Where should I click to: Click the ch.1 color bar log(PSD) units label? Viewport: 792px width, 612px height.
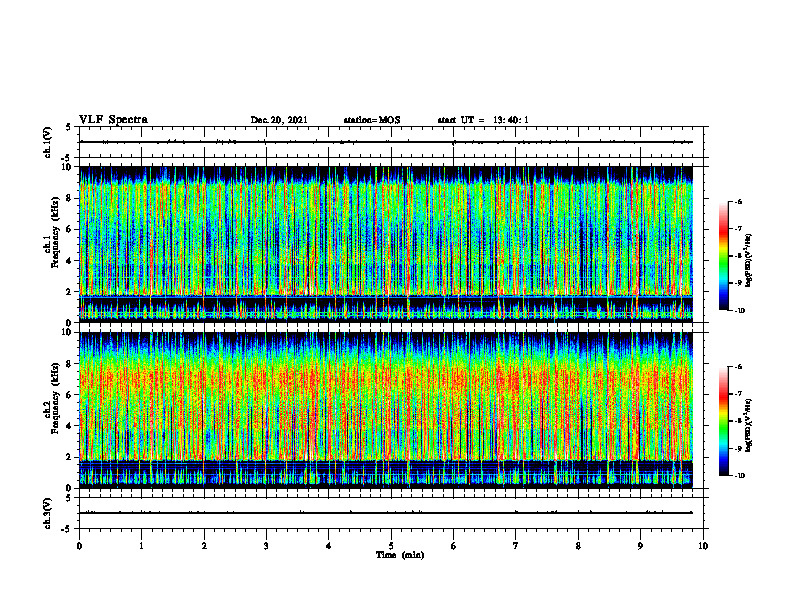pos(749,261)
